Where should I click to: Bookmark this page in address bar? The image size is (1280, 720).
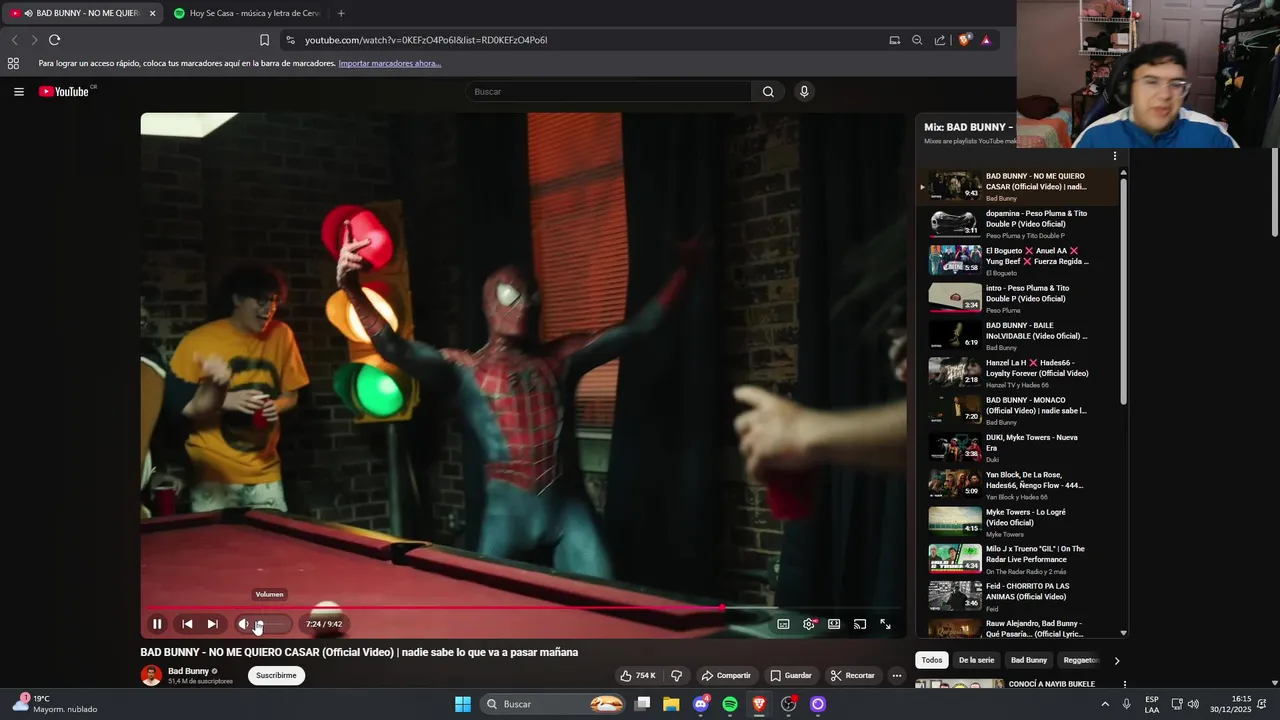click(x=264, y=40)
